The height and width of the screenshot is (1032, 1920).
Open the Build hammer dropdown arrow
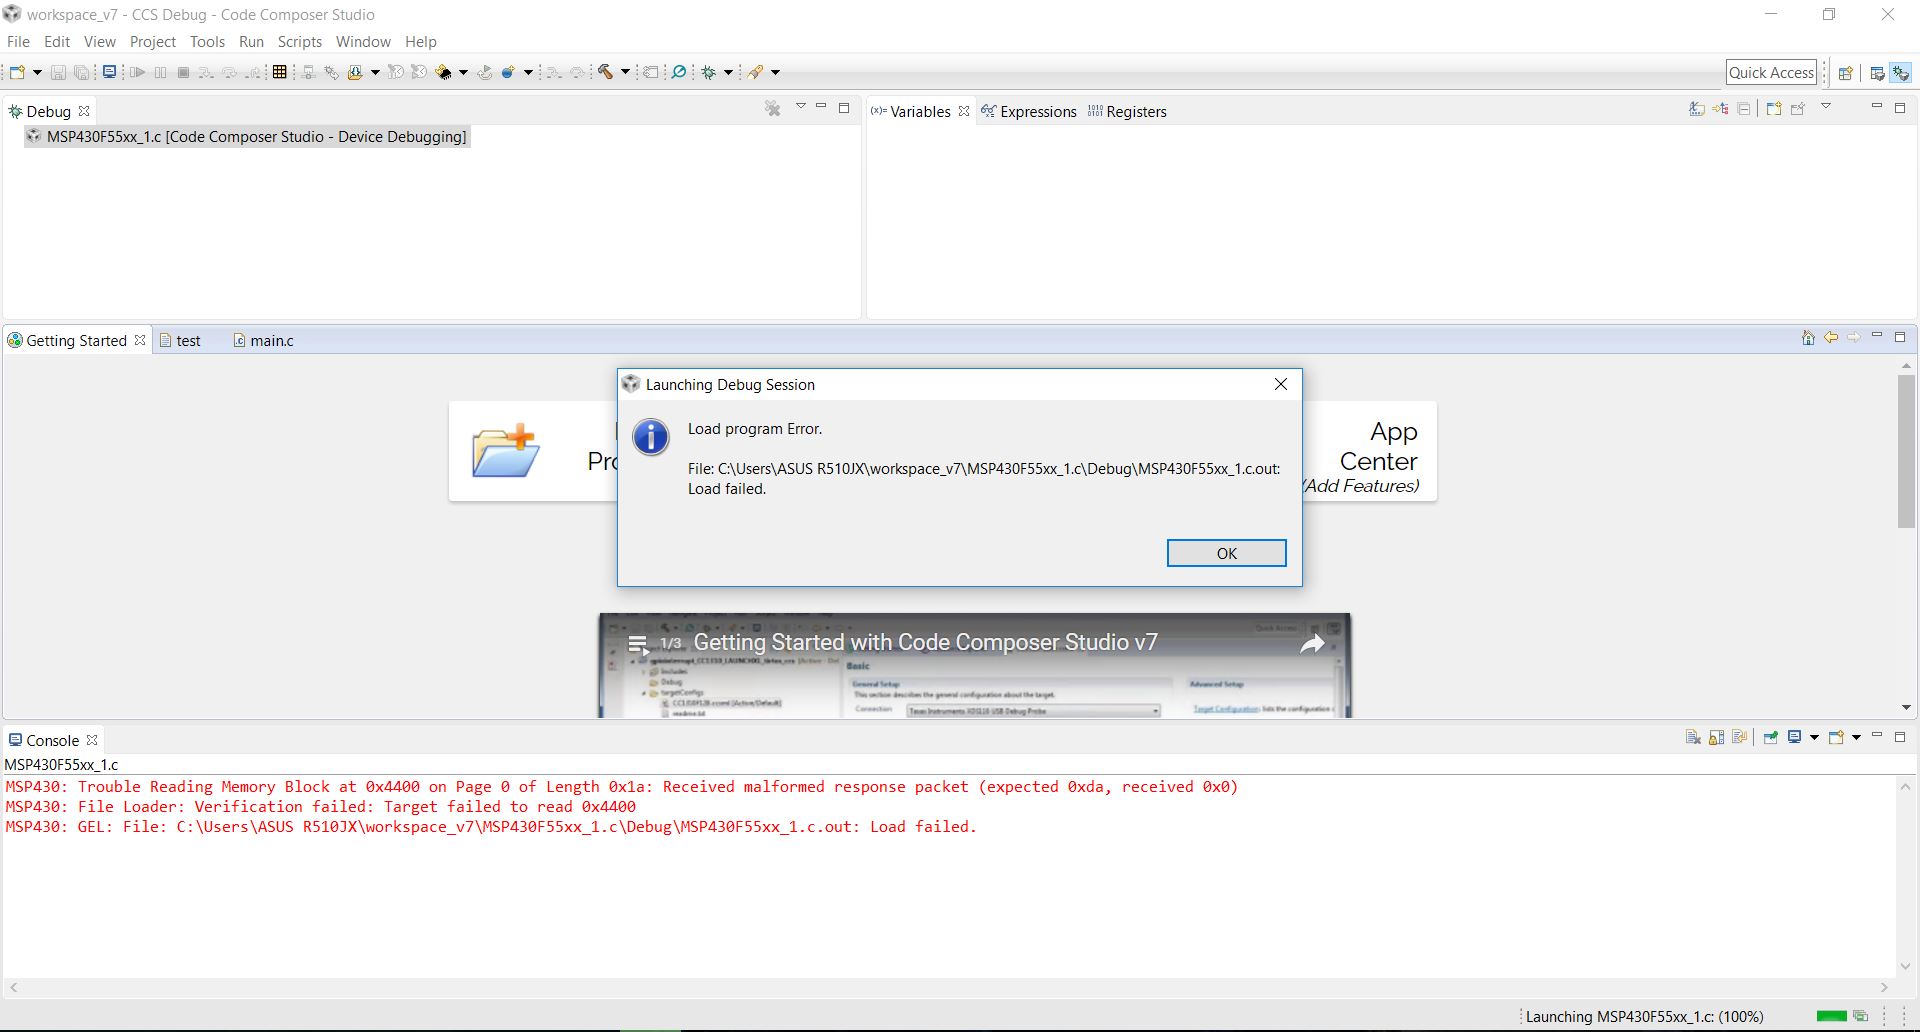click(625, 72)
